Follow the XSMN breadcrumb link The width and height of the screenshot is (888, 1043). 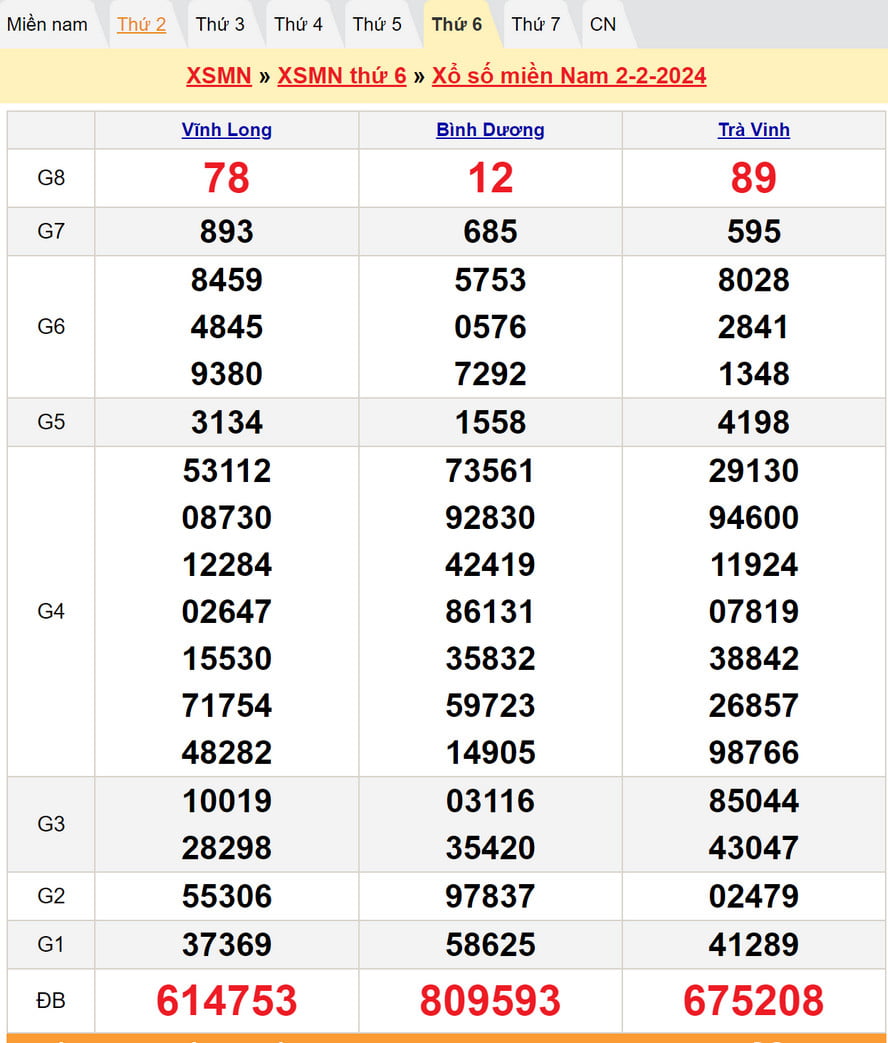tap(218, 76)
